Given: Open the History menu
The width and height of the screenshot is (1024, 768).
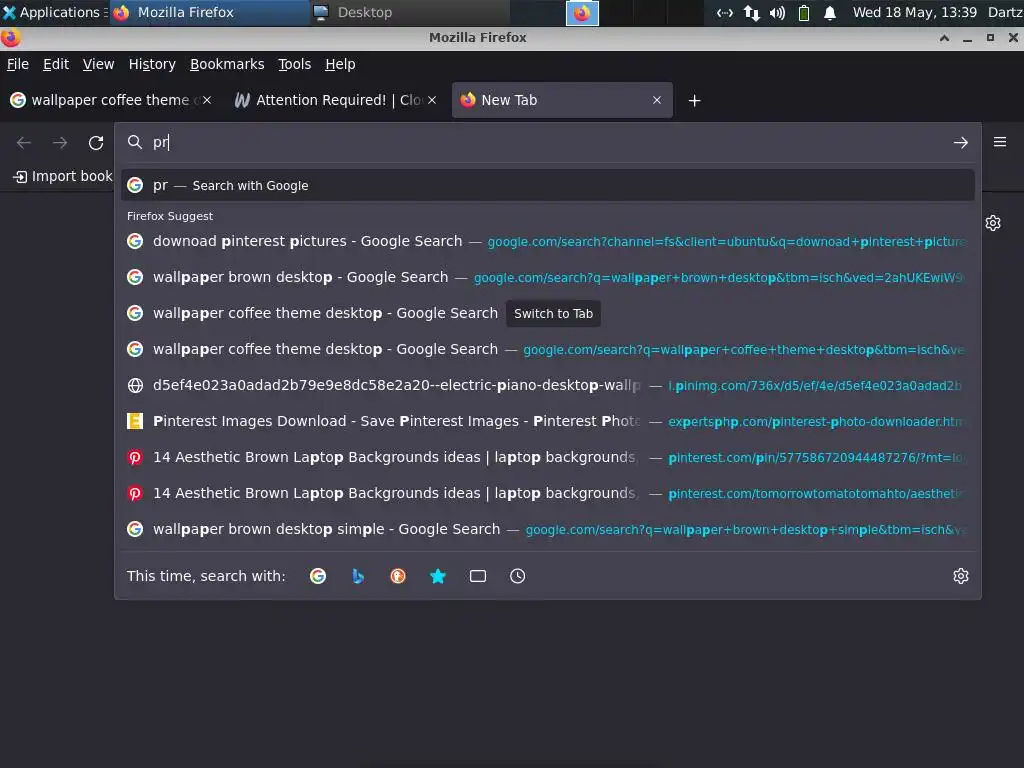Looking at the screenshot, I should [152, 64].
